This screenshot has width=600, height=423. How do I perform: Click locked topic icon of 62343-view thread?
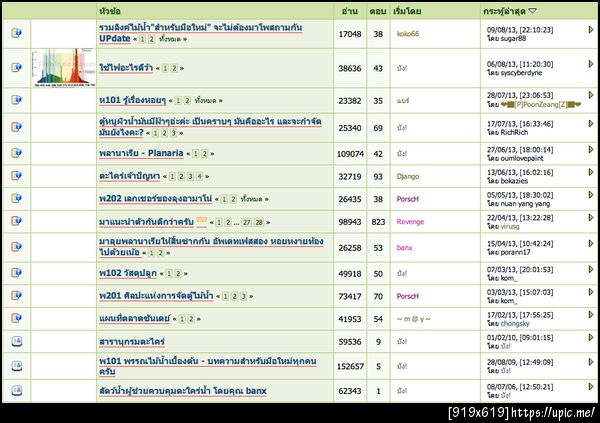coord(16,390)
